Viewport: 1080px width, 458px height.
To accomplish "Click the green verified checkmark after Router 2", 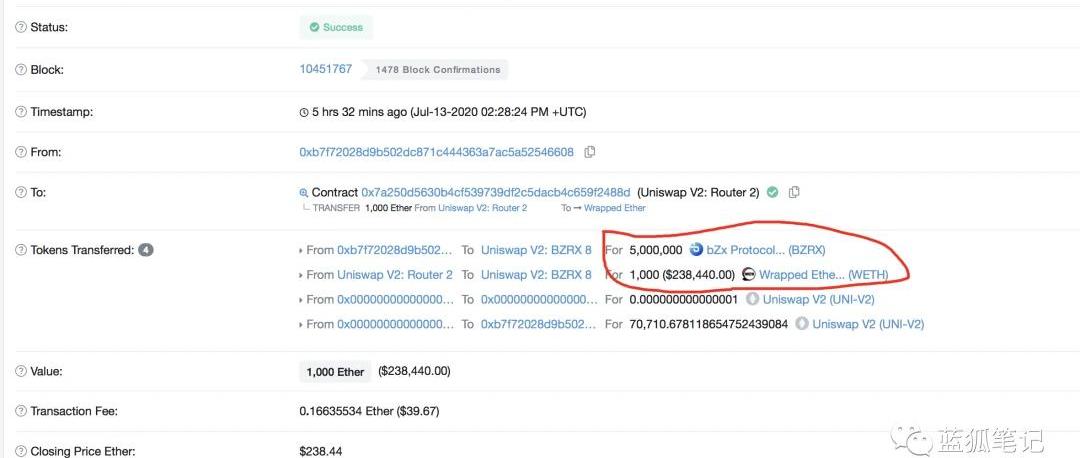I will tap(772, 192).
